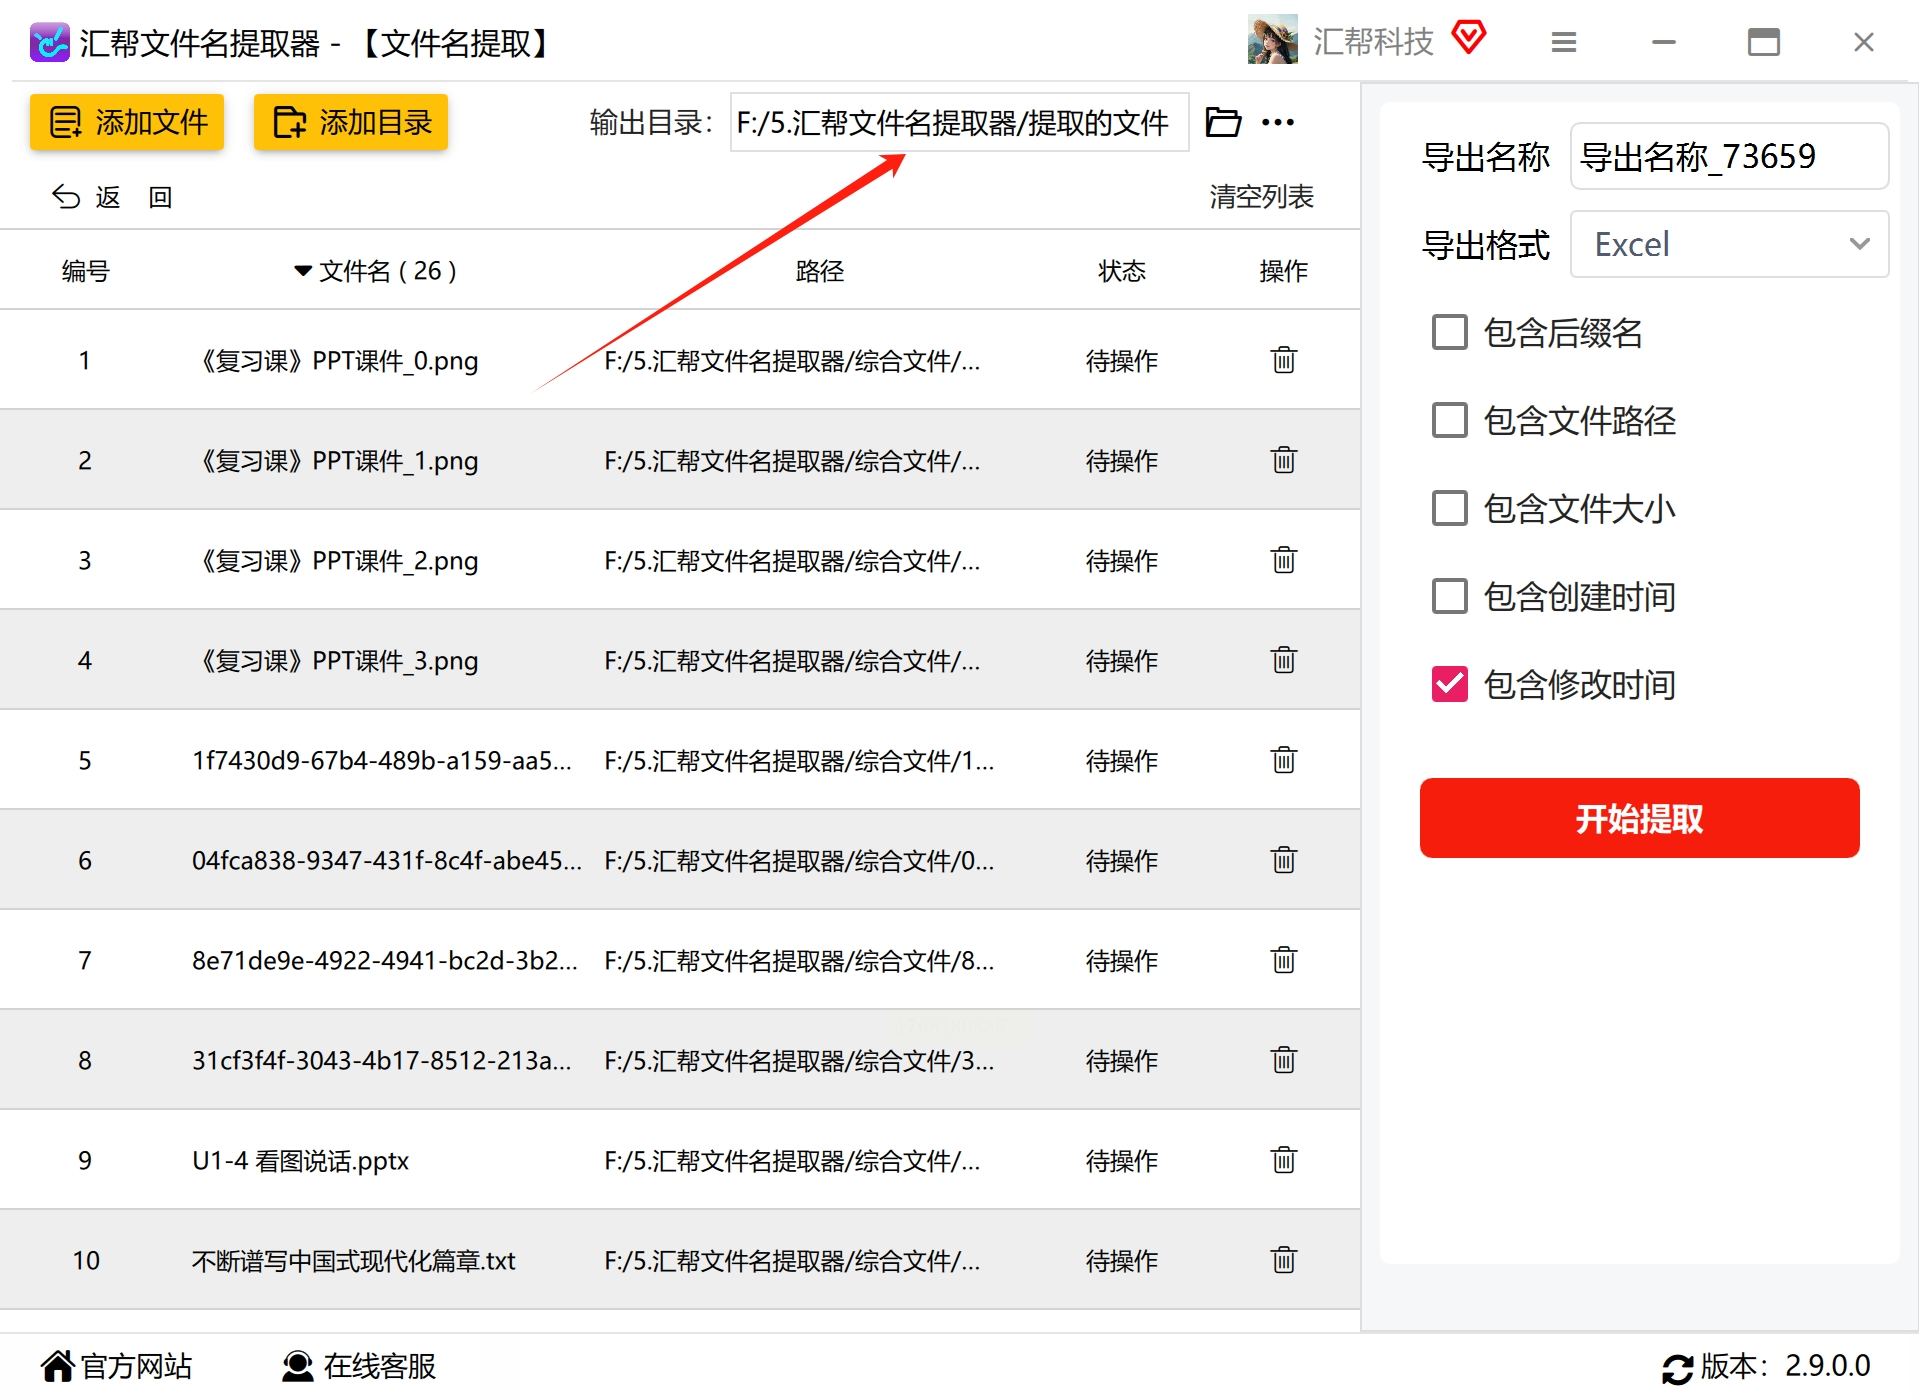Click the 导出名称 input field
This screenshot has width=1919, height=1399.
[x=1729, y=156]
